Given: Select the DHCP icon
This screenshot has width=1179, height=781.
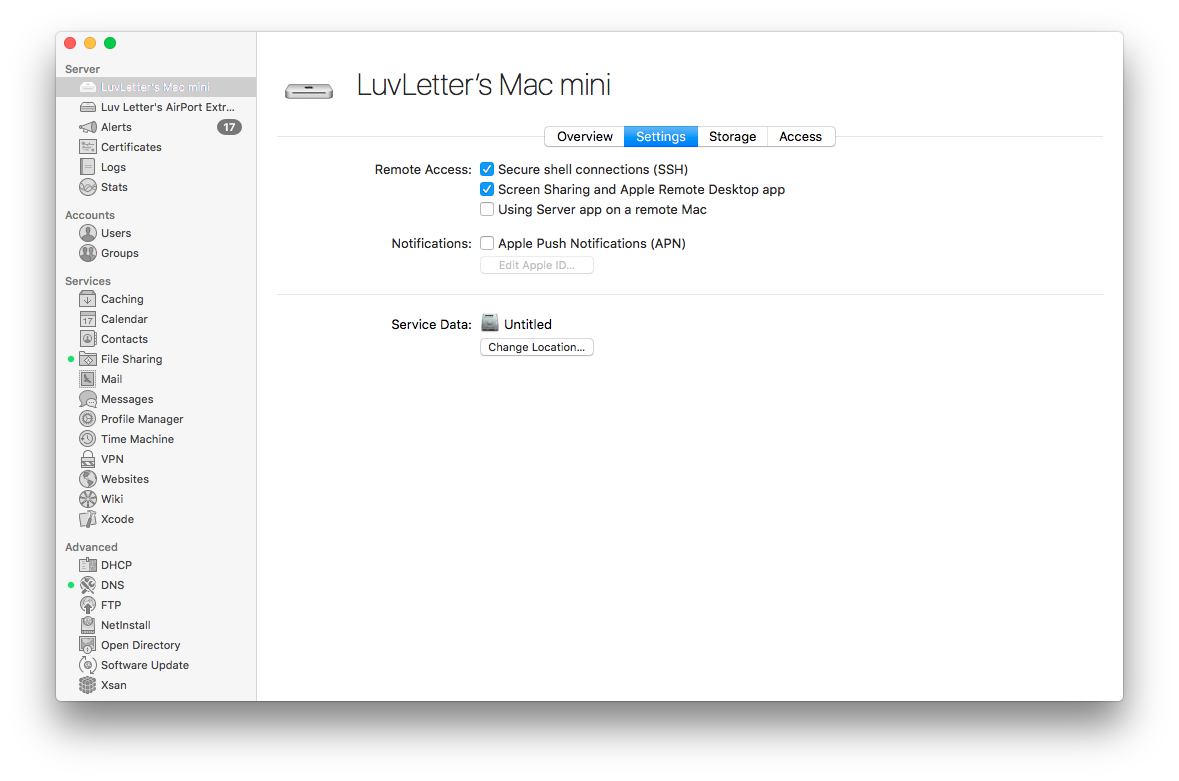Looking at the screenshot, I should 88,565.
